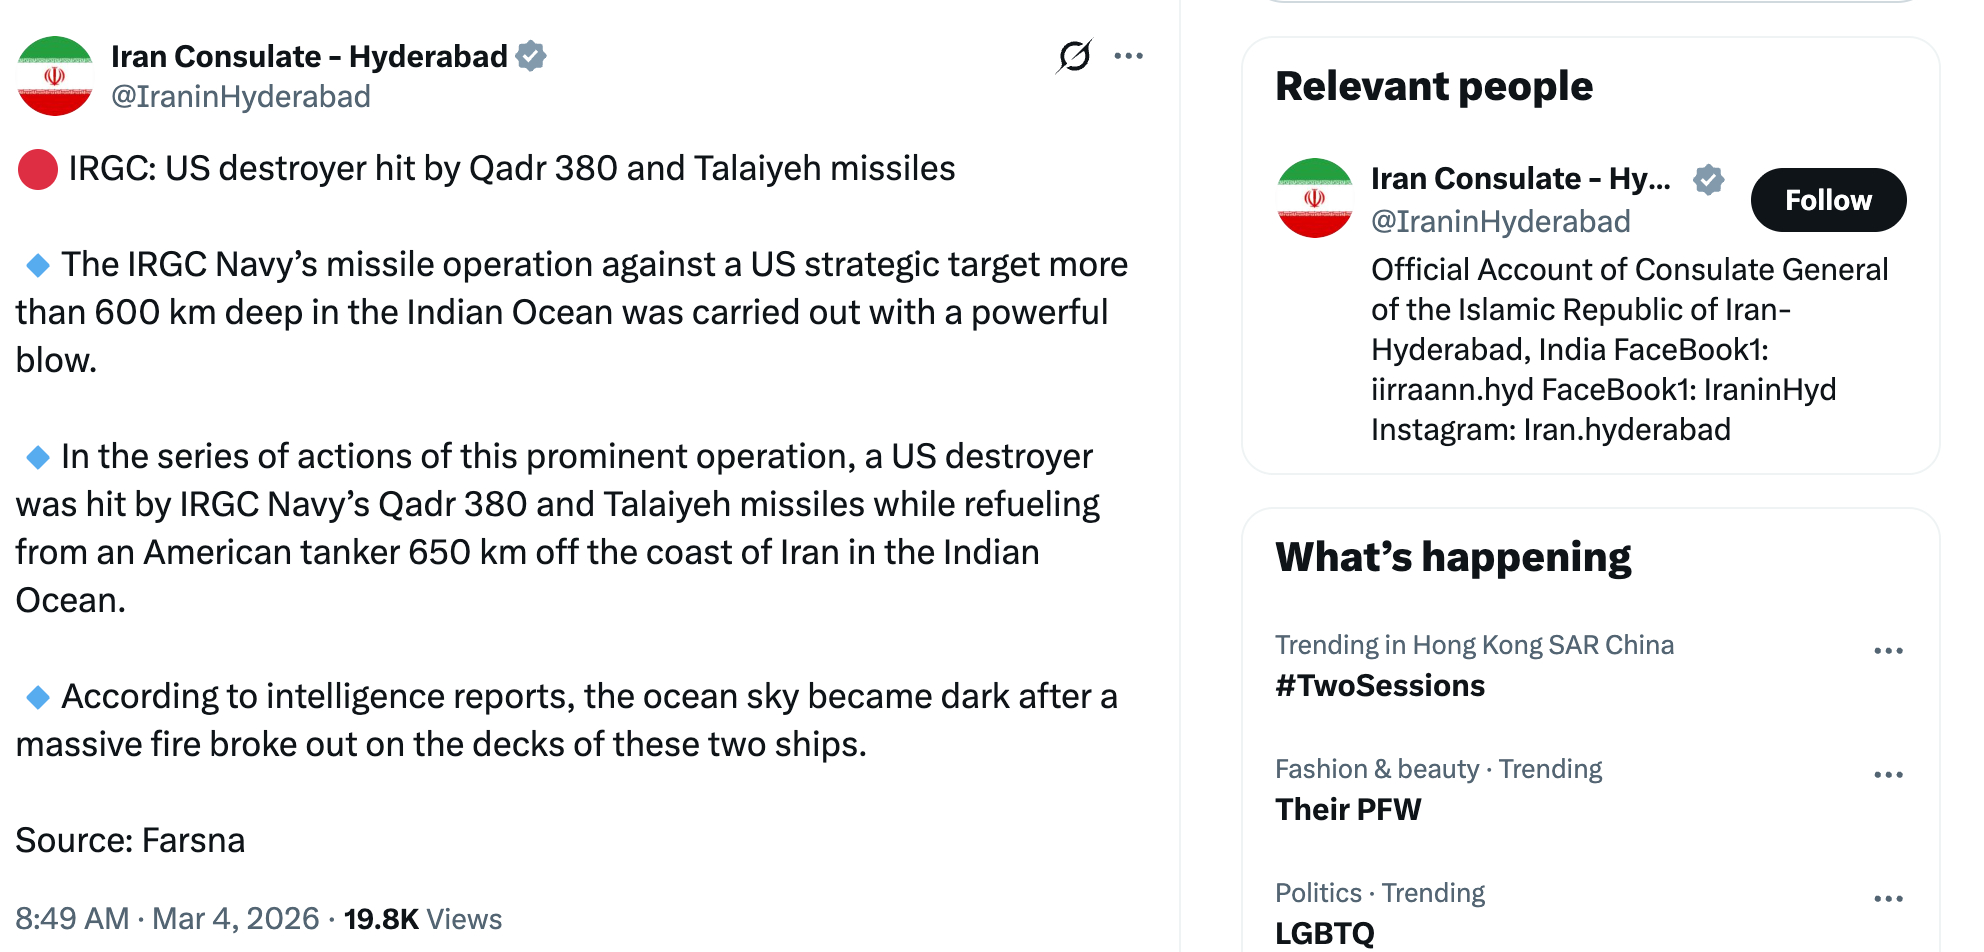The image size is (1984, 952).
Task: Follow Iran Consulate - Hyderabad
Action: pyautogui.click(x=1827, y=200)
